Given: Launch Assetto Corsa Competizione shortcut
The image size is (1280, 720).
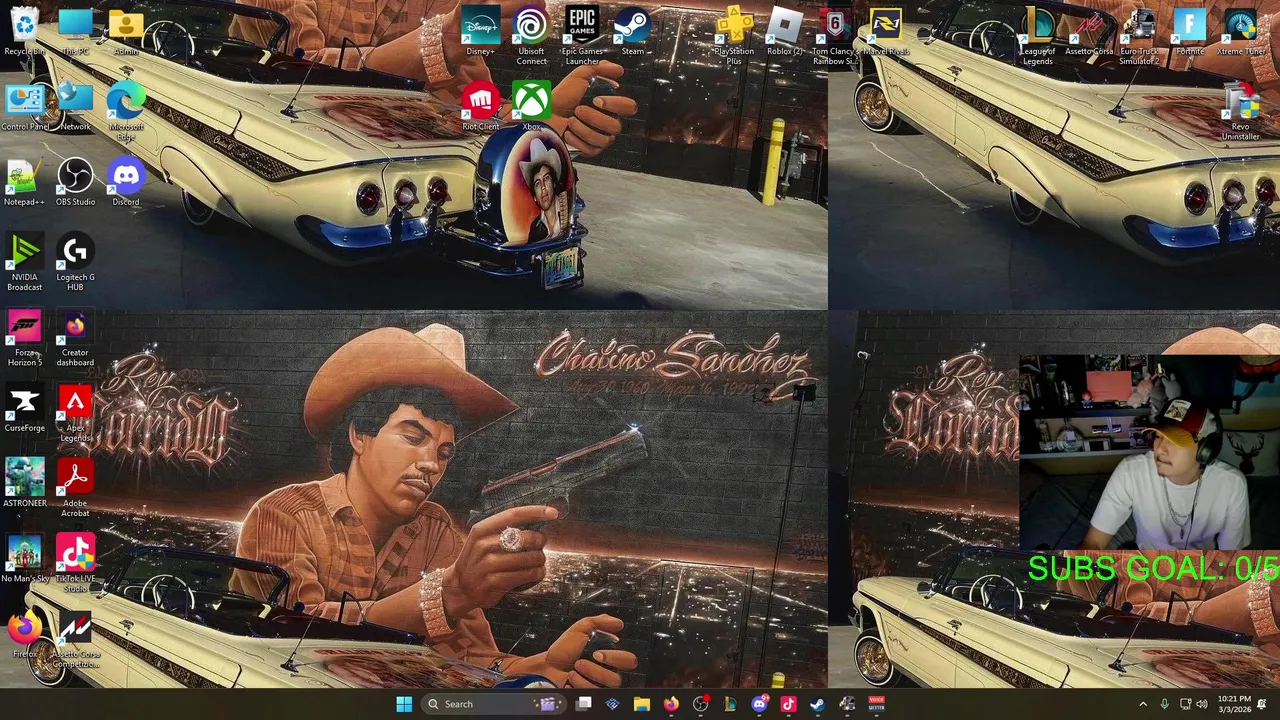Looking at the screenshot, I should (x=75, y=641).
